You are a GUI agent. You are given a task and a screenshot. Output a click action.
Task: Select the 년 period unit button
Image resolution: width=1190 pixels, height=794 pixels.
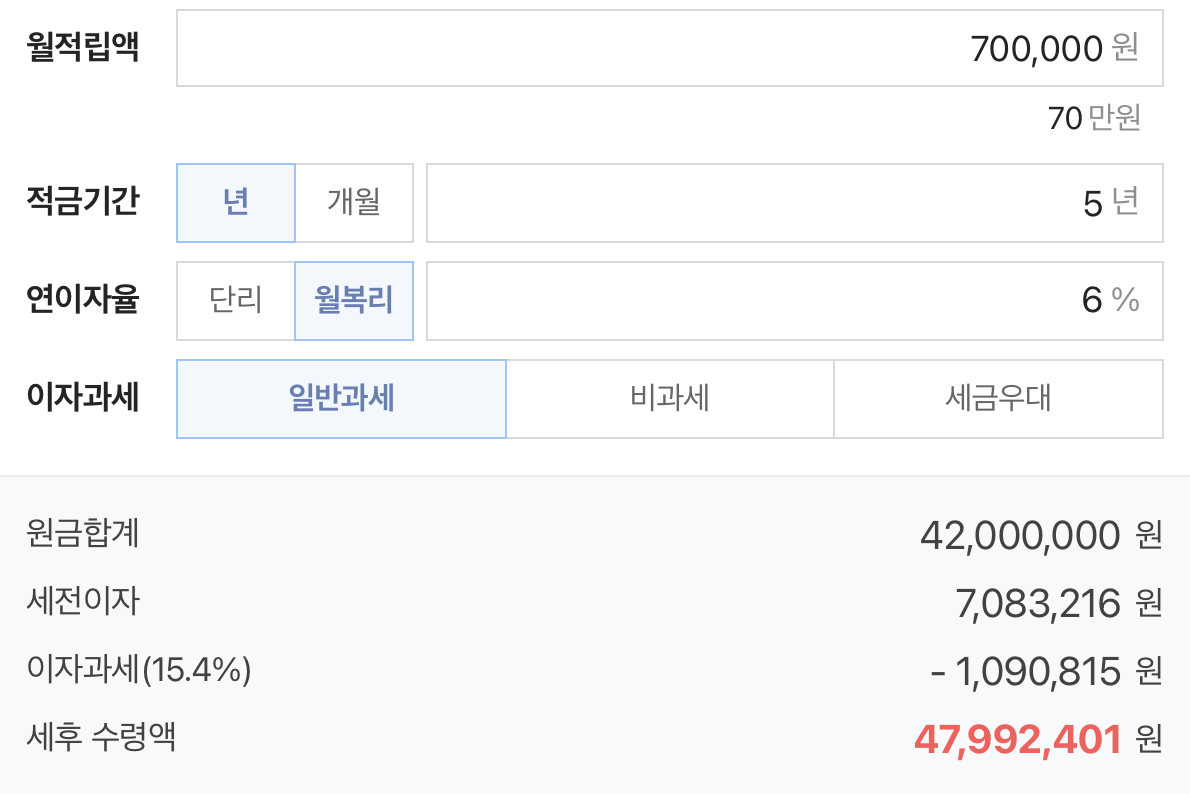click(x=235, y=202)
